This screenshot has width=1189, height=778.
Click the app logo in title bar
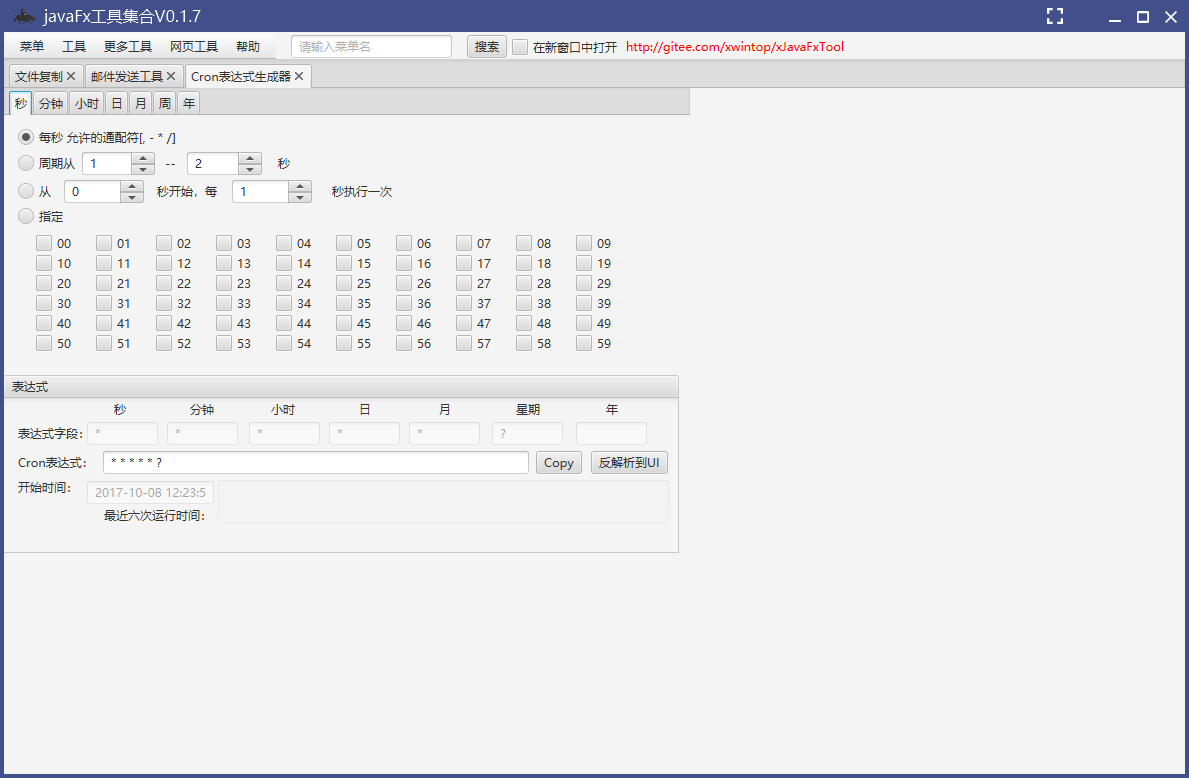coord(24,16)
